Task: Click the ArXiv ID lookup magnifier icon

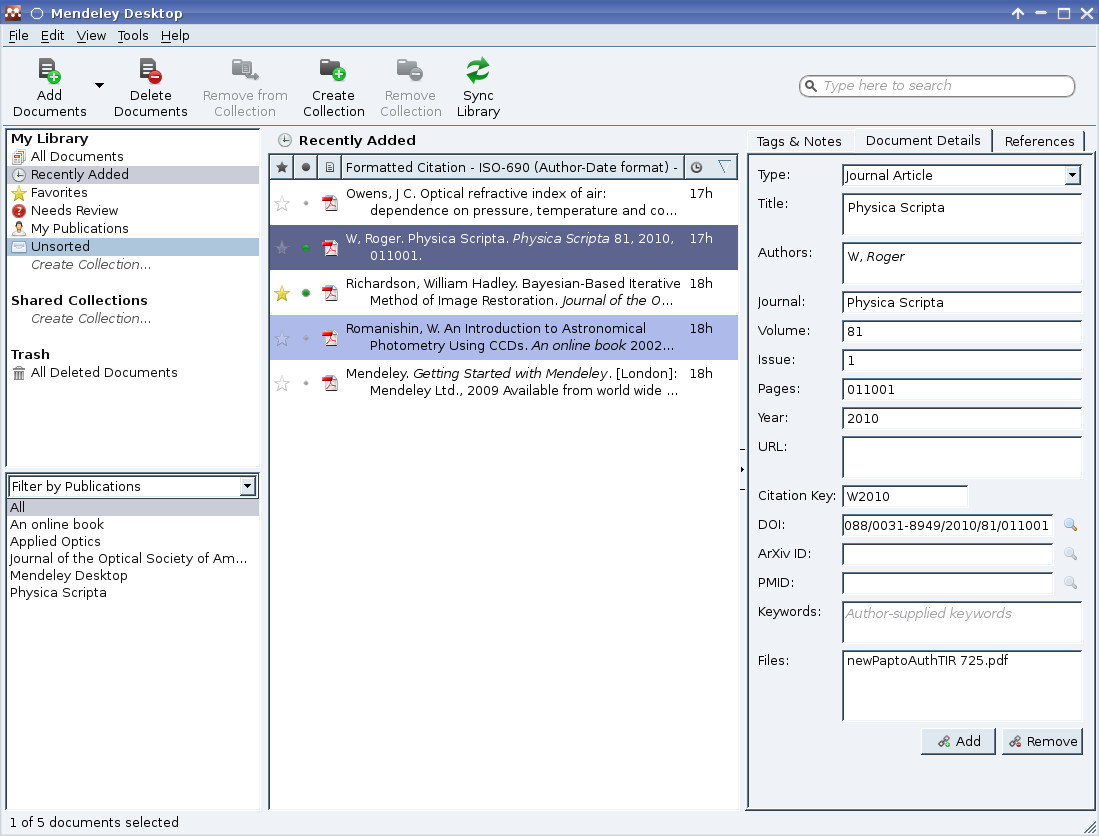Action: [x=1070, y=554]
